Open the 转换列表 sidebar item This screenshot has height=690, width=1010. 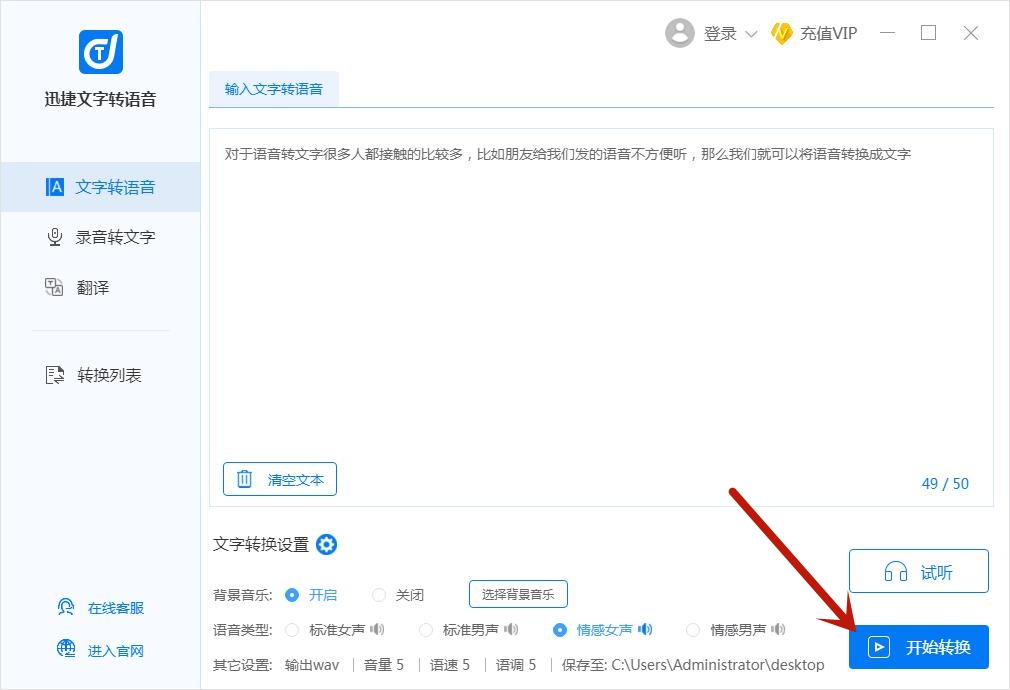point(100,375)
